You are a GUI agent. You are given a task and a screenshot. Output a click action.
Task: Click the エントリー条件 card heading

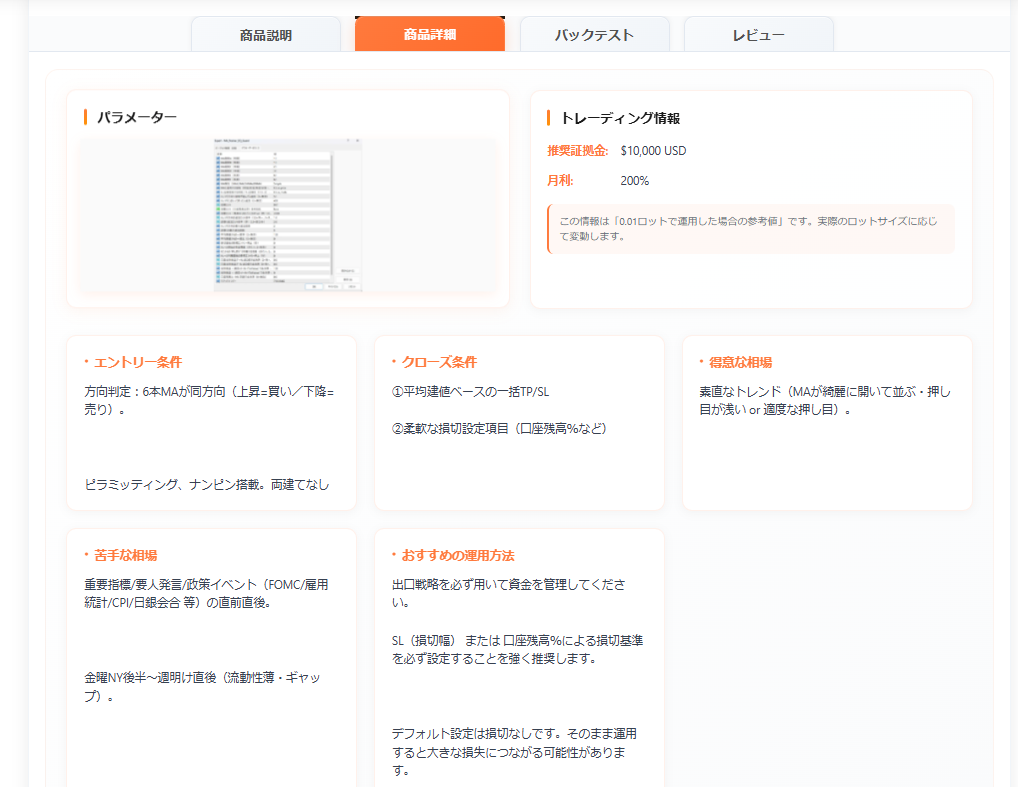click(x=138, y=362)
